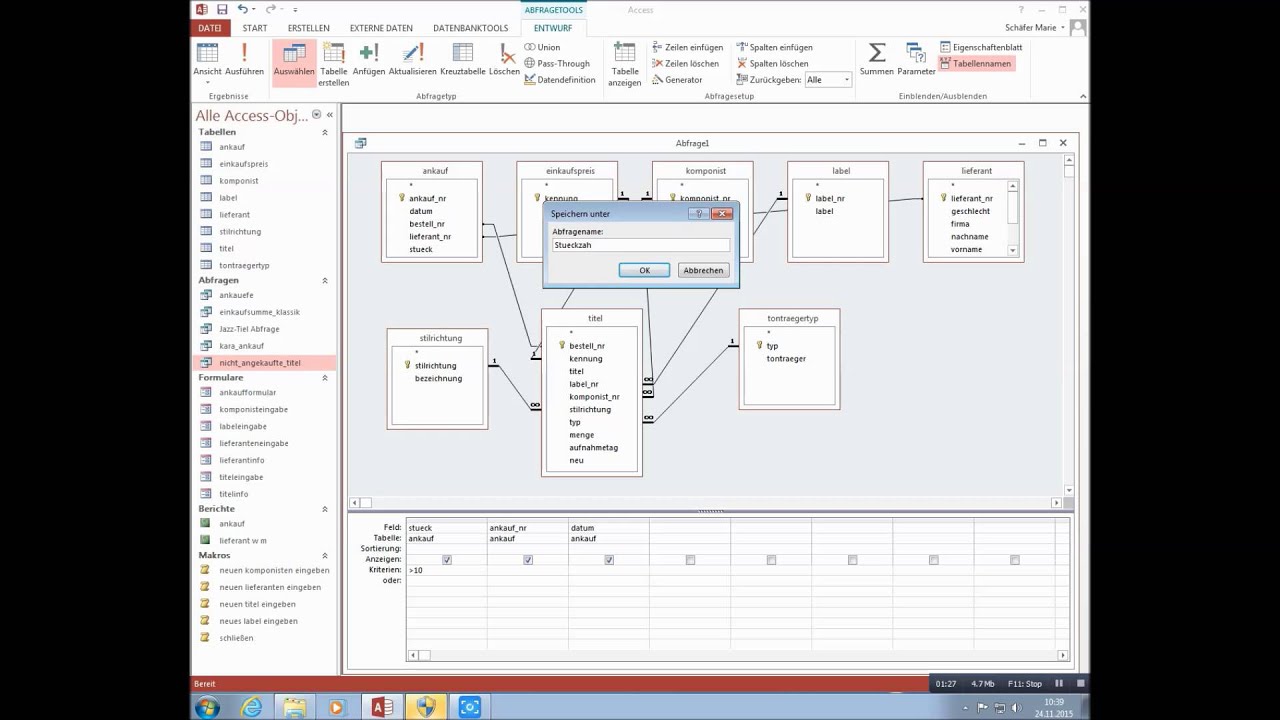Switch to the ENTWURF tab

(553, 28)
